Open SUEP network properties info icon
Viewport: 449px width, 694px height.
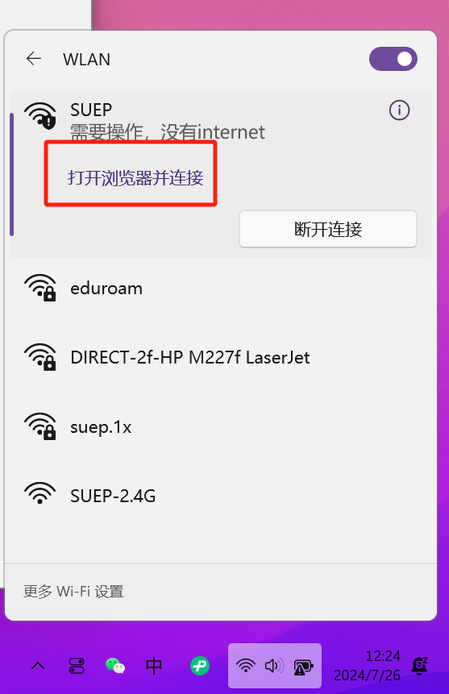click(x=399, y=110)
